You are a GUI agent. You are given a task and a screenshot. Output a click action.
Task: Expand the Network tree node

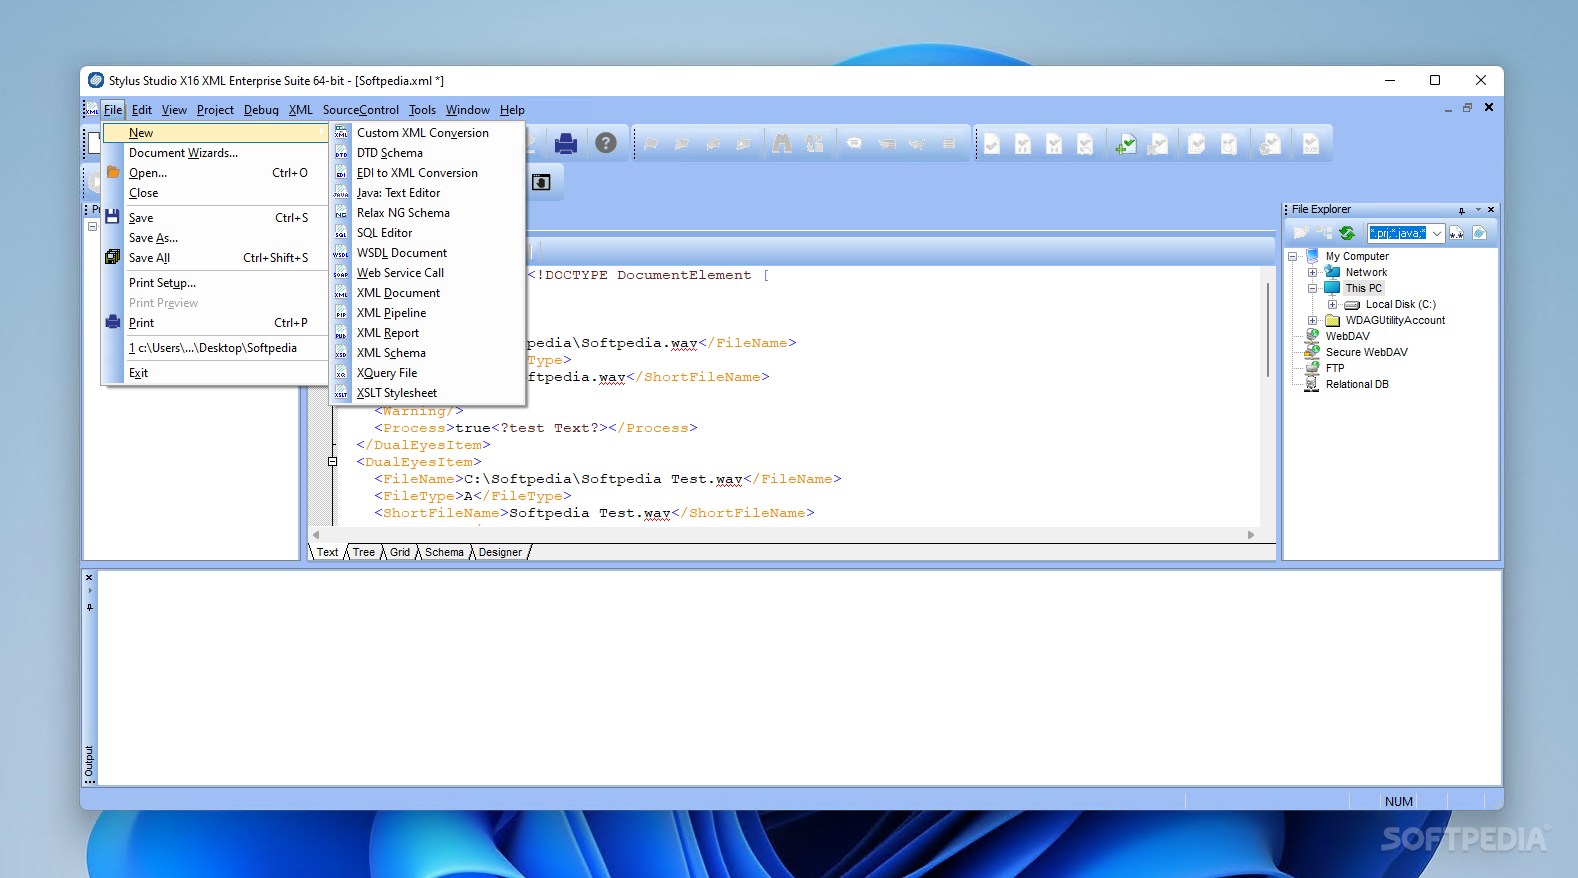(x=1312, y=272)
